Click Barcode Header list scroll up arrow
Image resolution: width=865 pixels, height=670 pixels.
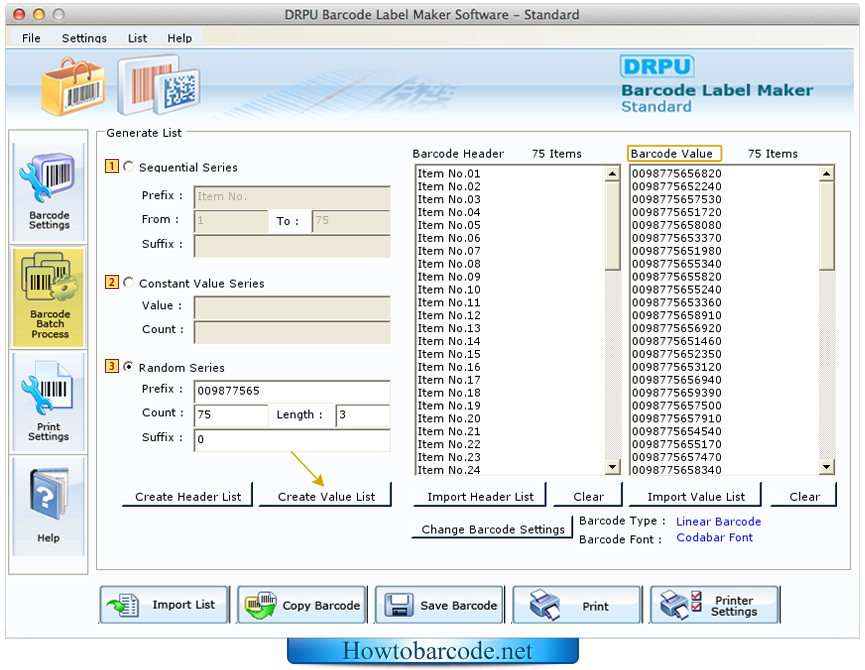click(x=612, y=174)
